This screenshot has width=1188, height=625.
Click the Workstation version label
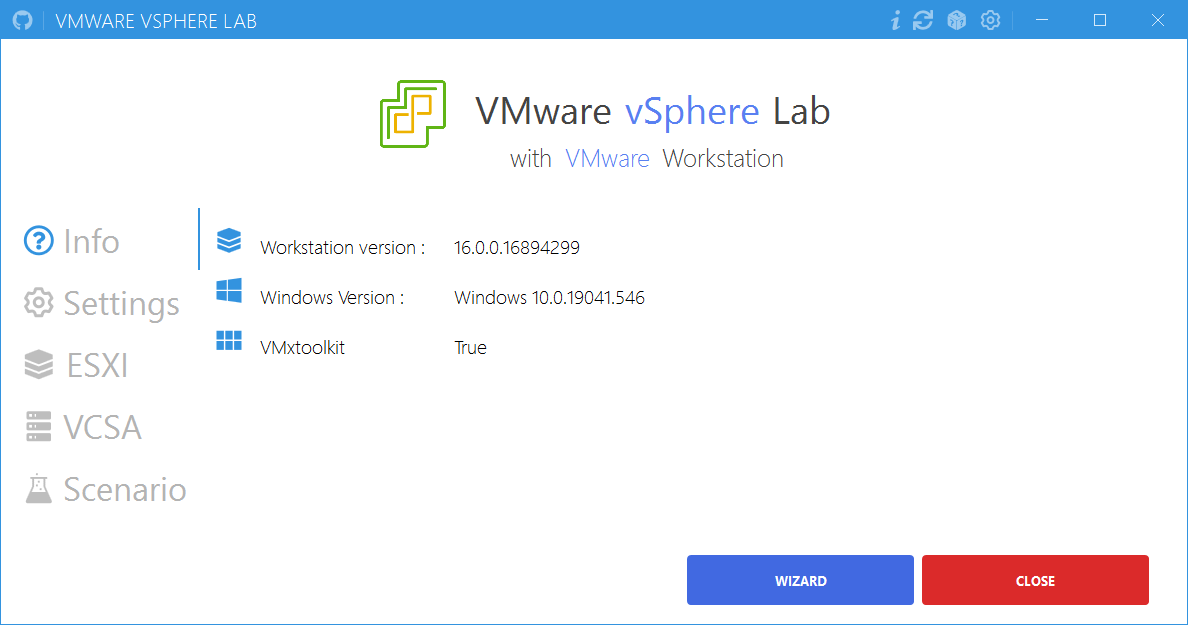(342, 248)
